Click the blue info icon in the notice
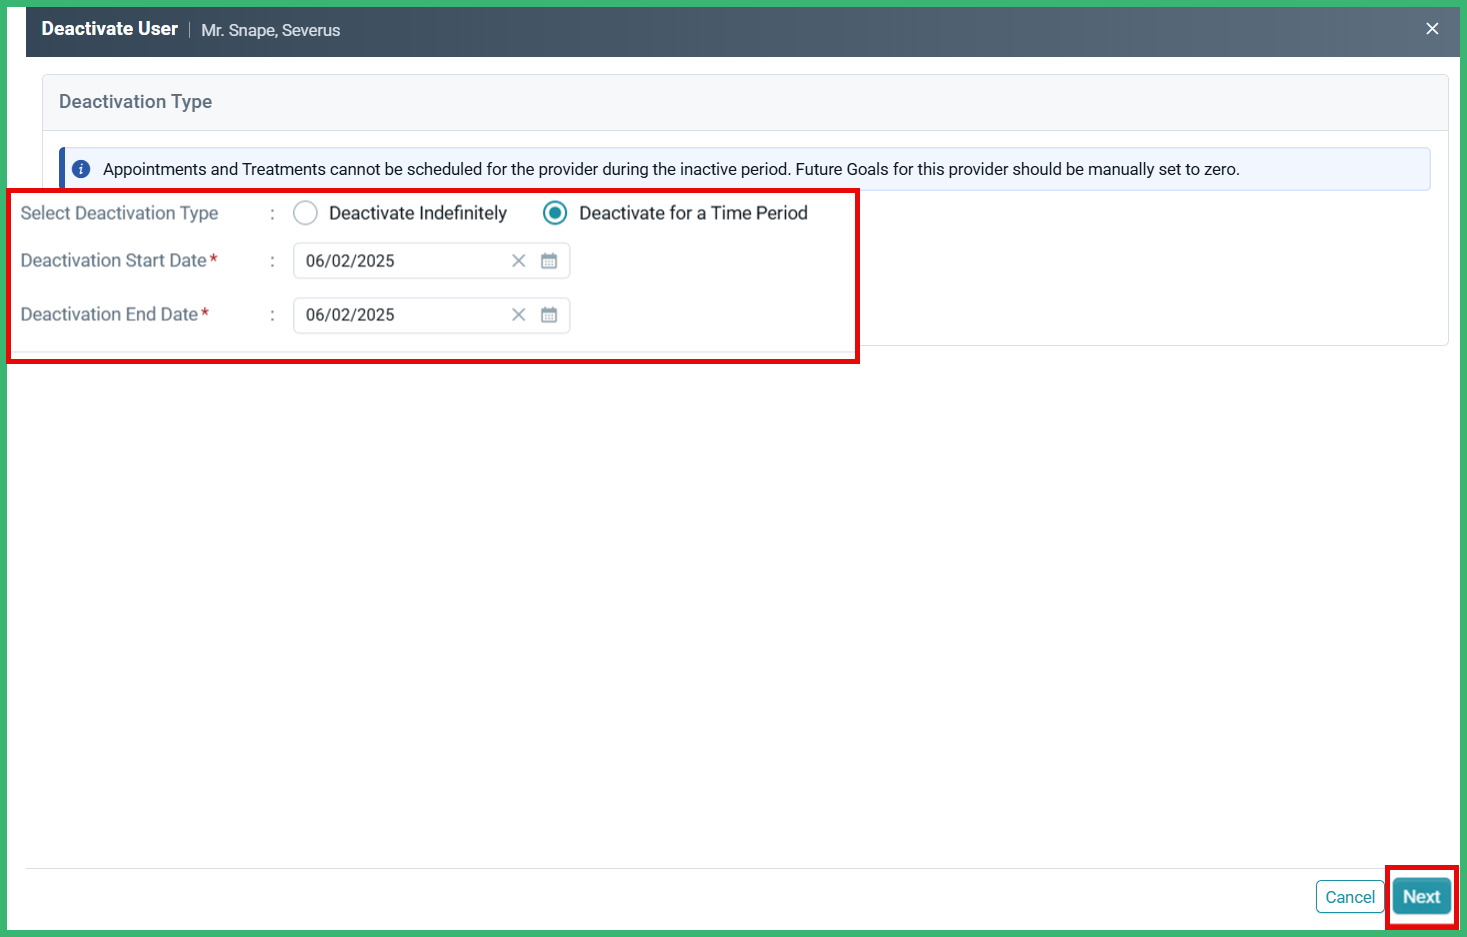The height and width of the screenshot is (937, 1467). pyautogui.click(x=80, y=168)
